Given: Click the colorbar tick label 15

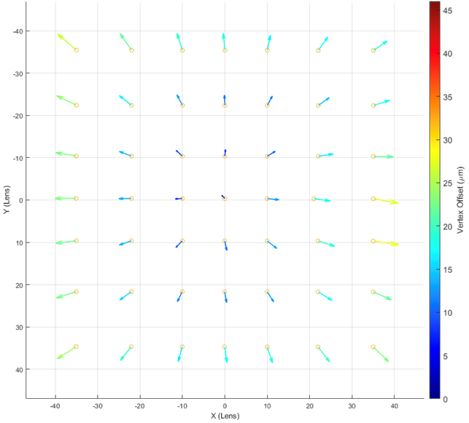Looking at the screenshot, I should click(448, 270).
